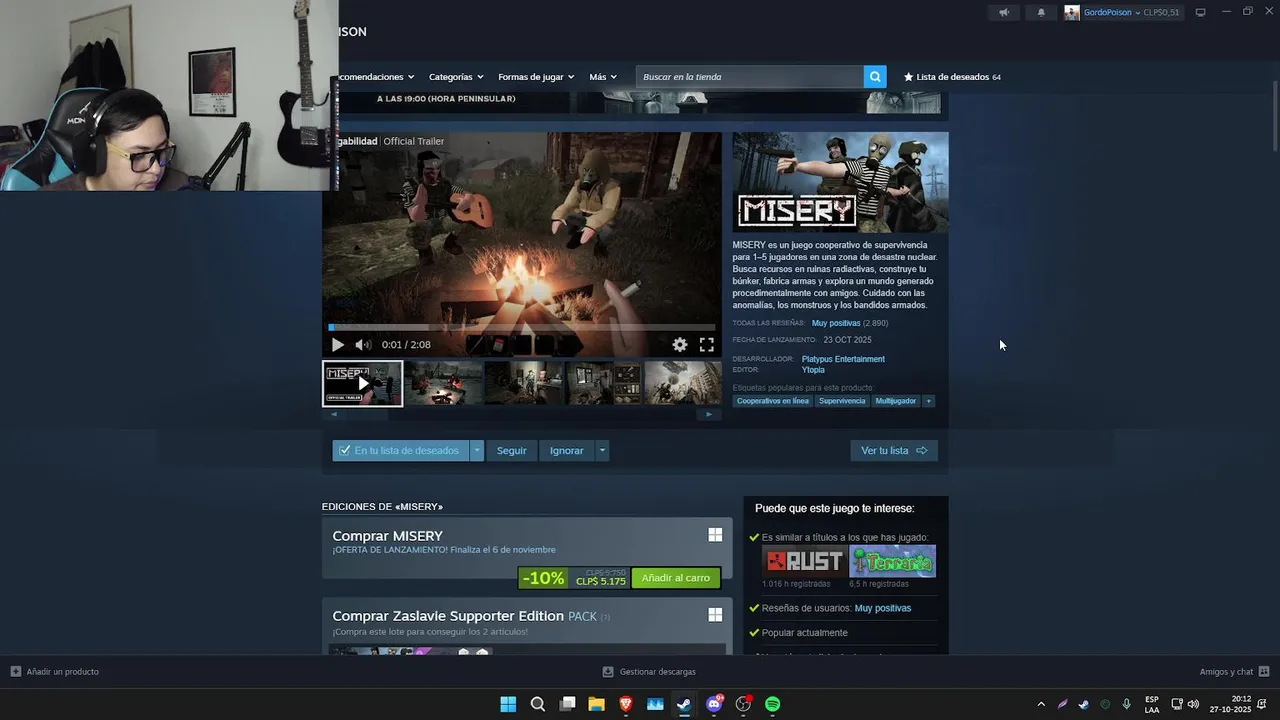This screenshot has width=1280, height=720.
Task: Expand more tags with plus button
Action: click(x=929, y=401)
